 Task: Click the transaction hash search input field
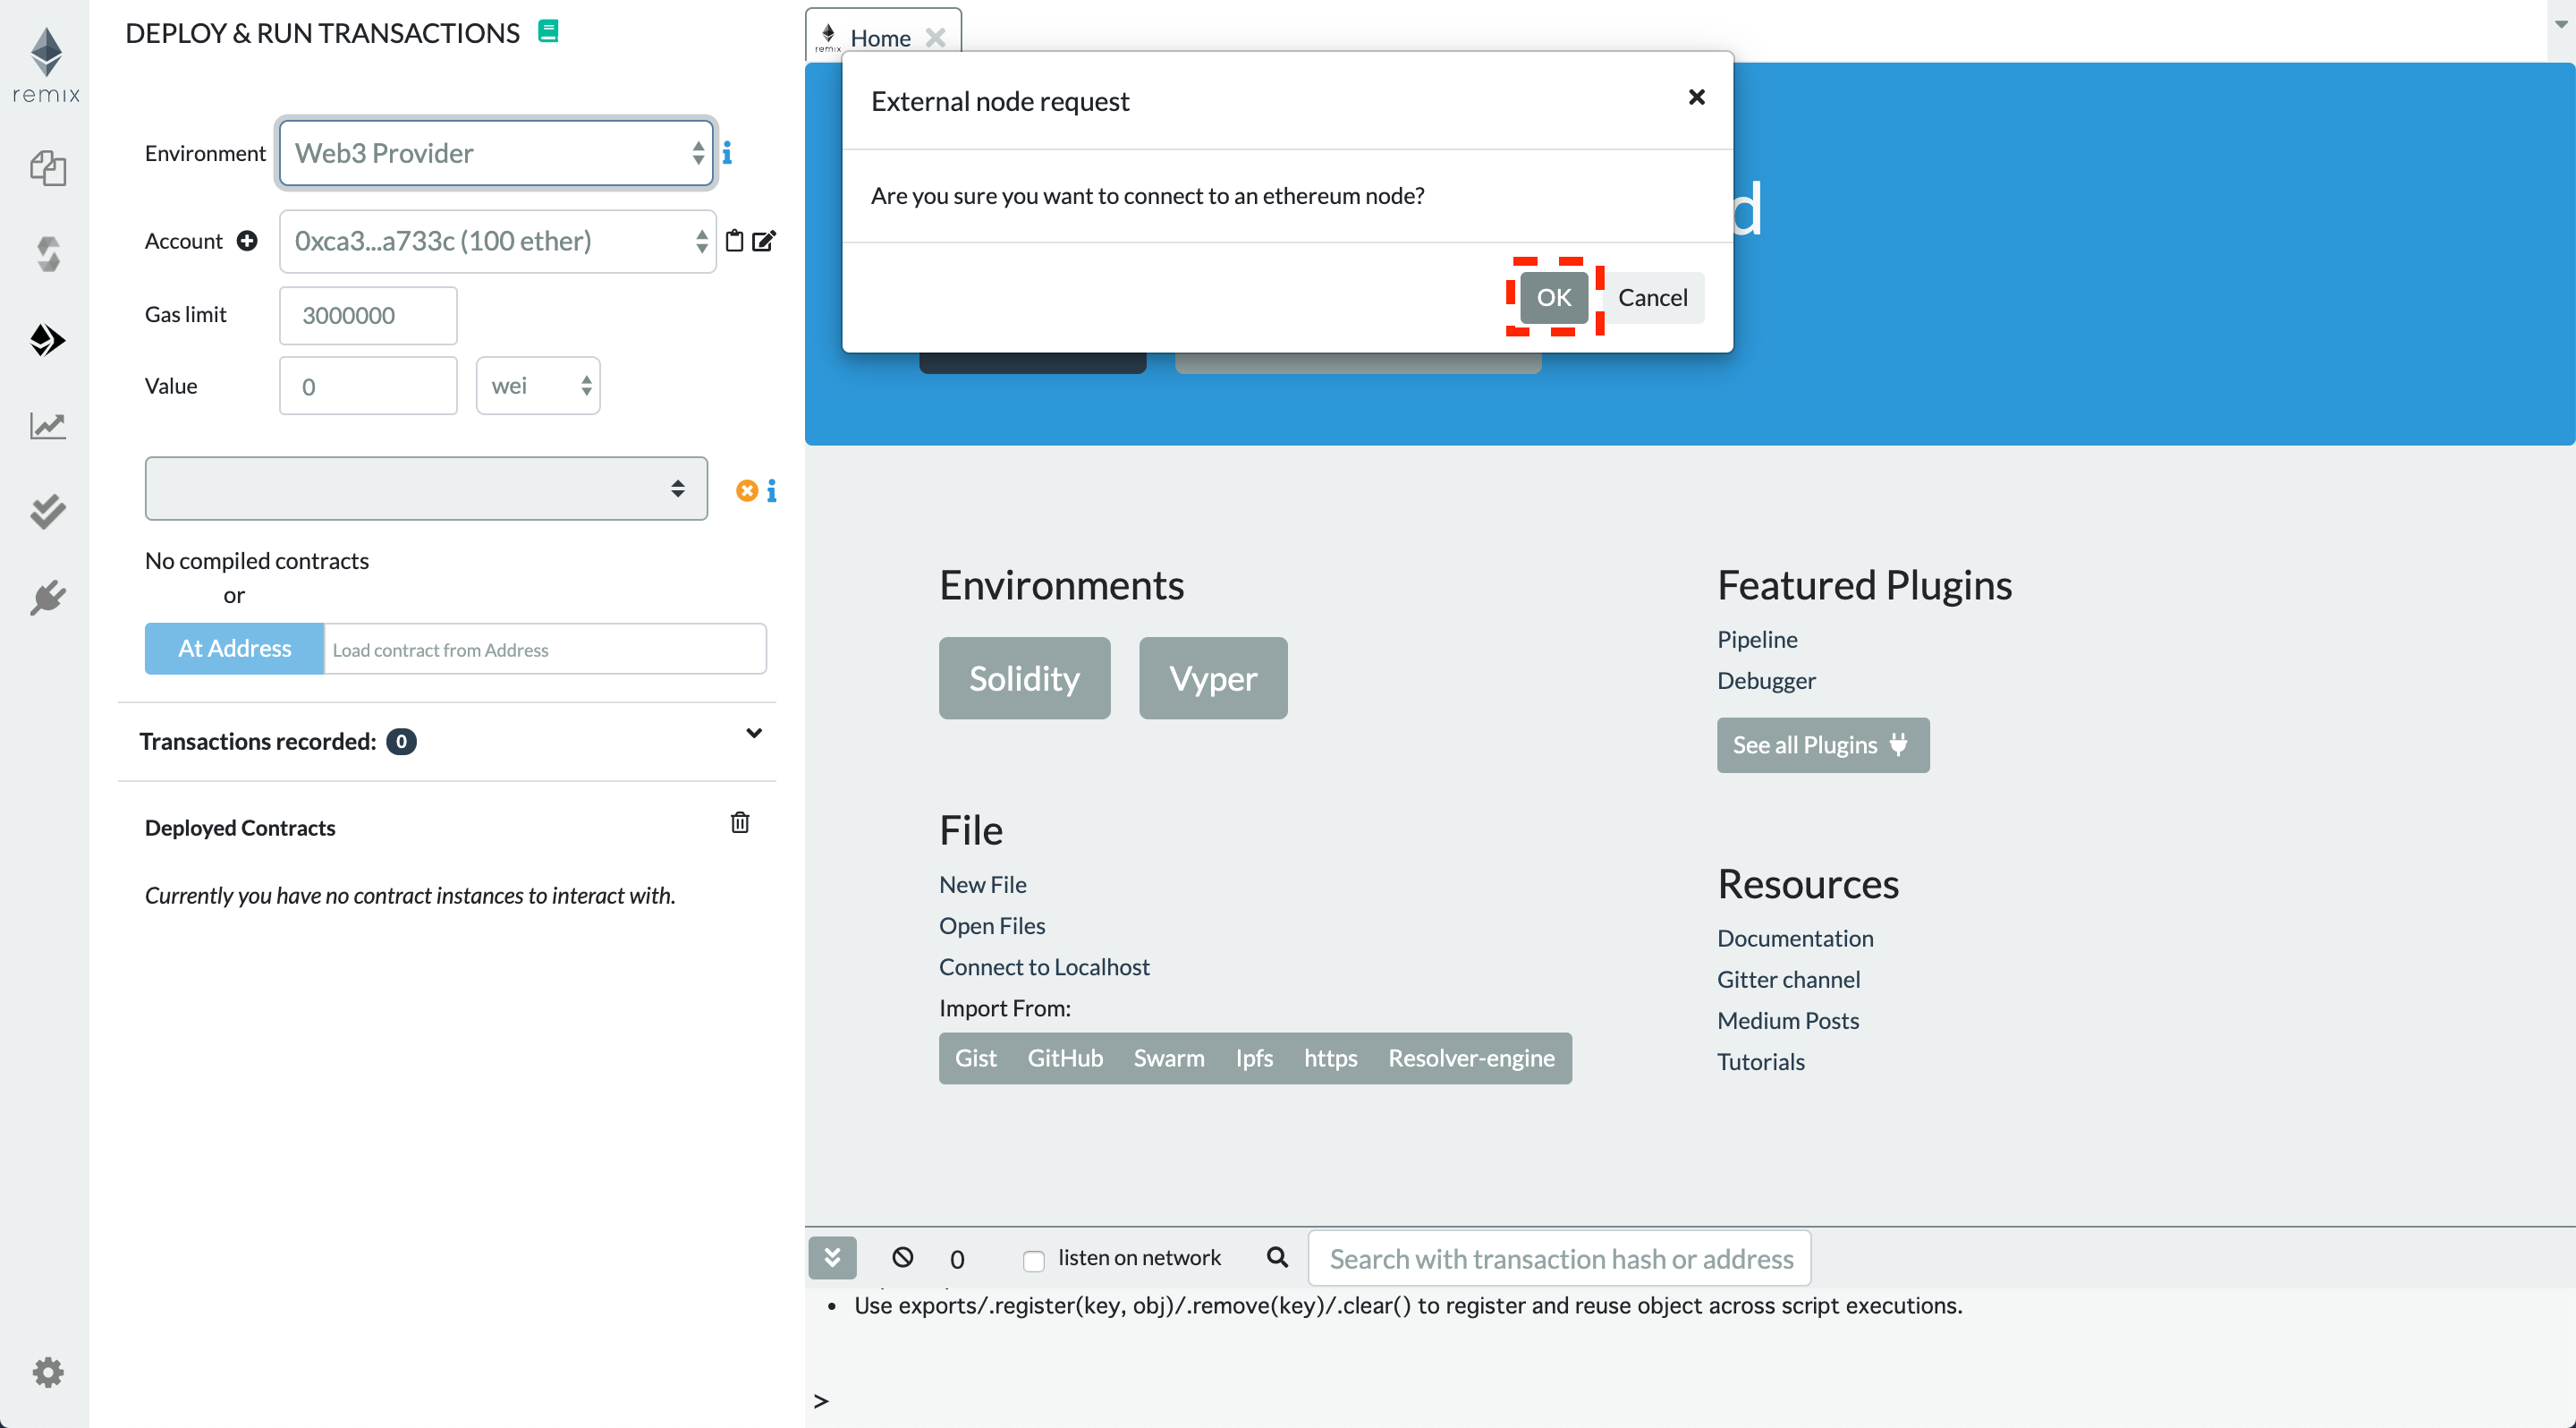click(x=1559, y=1257)
